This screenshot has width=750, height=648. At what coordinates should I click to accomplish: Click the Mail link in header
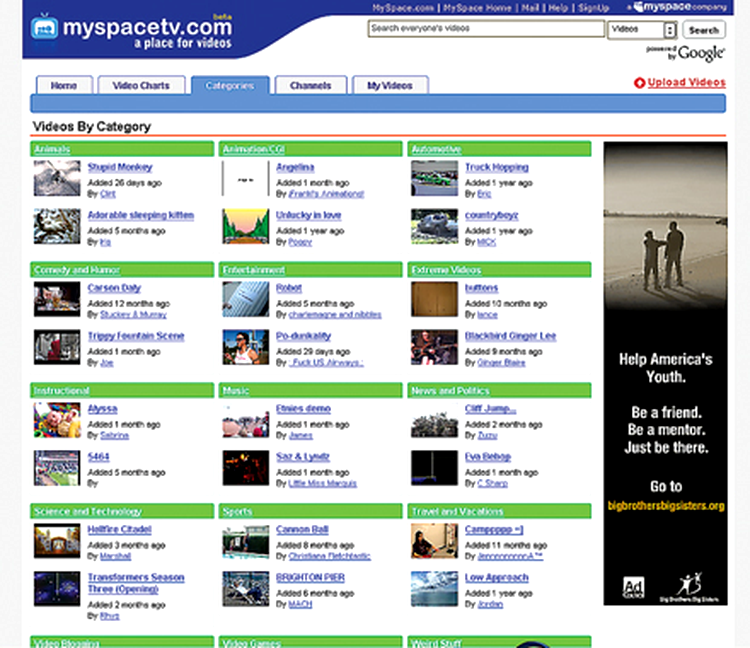click(x=530, y=8)
